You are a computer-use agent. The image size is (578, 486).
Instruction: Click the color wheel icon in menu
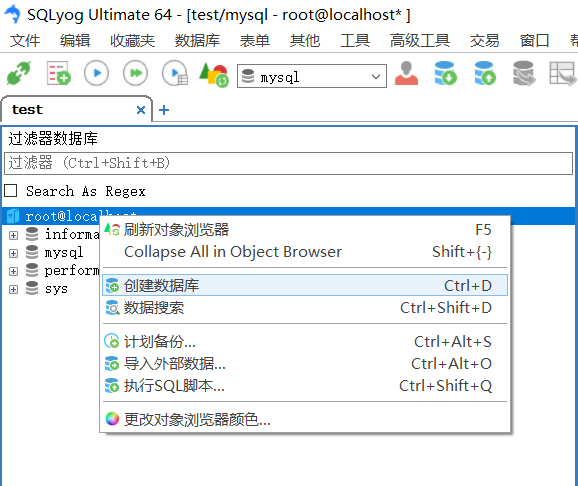coord(112,419)
